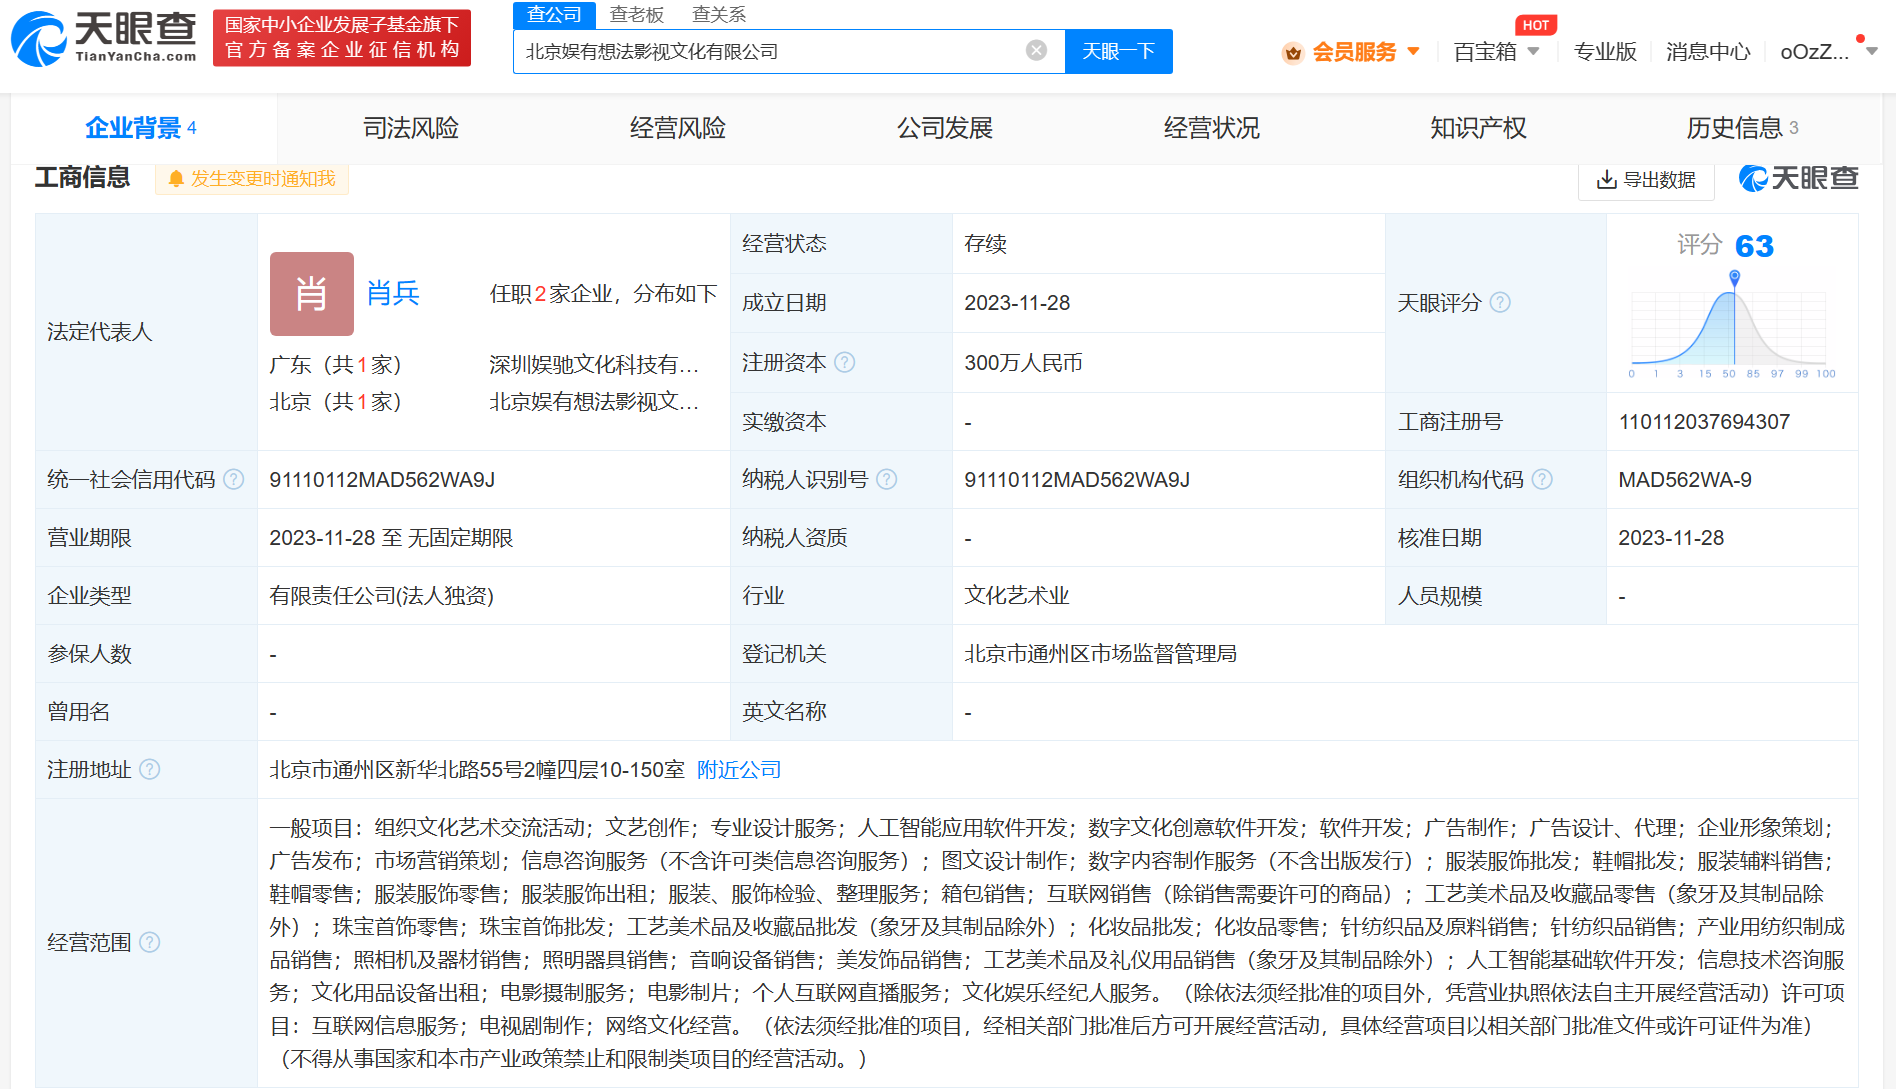1896x1089 pixels.
Task: Open the help icon next to 注册地址
Action: [x=152, y=770]
